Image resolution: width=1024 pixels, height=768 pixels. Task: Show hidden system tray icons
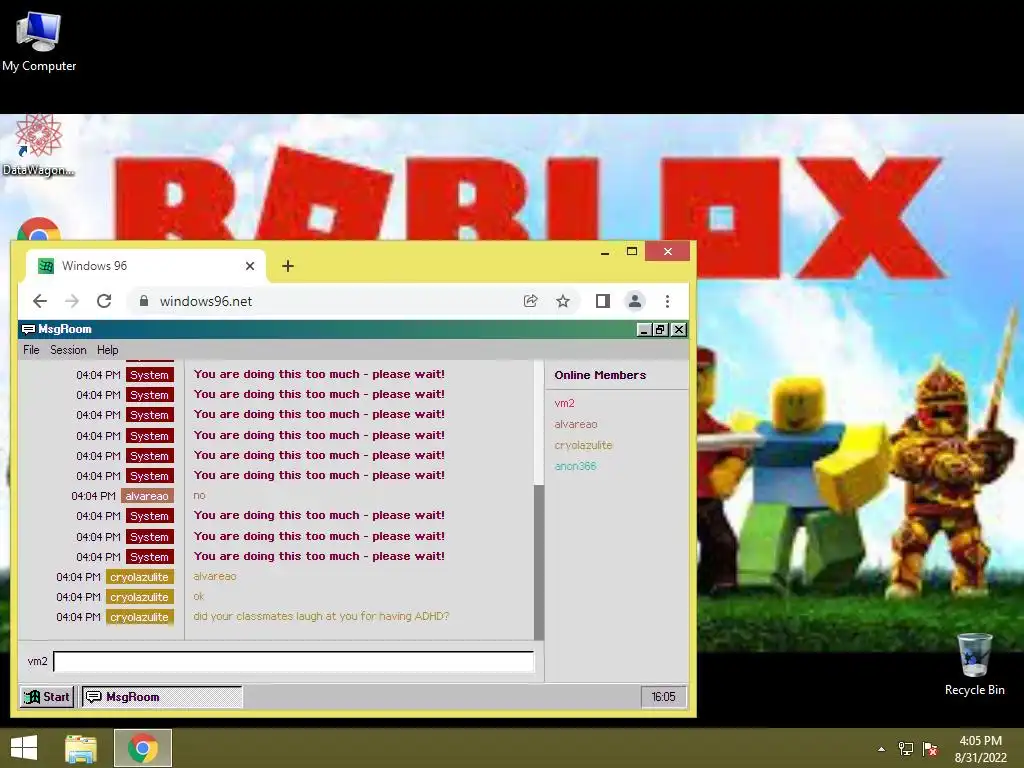coord(881,749)
